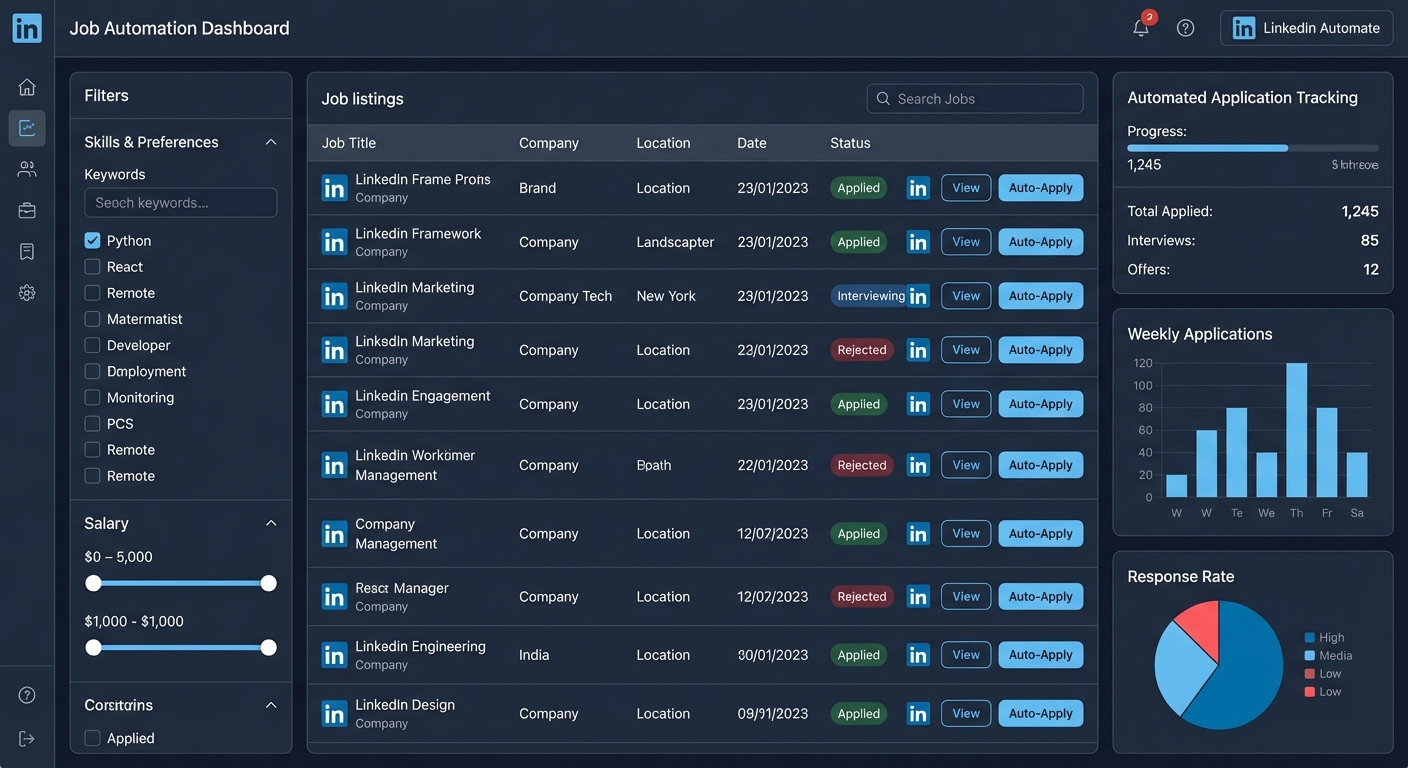Image resolution: width=1408 pixels, height=768 pixels.
Task: Enable the Developer checkbox filter
Action: tap(92, 345)
